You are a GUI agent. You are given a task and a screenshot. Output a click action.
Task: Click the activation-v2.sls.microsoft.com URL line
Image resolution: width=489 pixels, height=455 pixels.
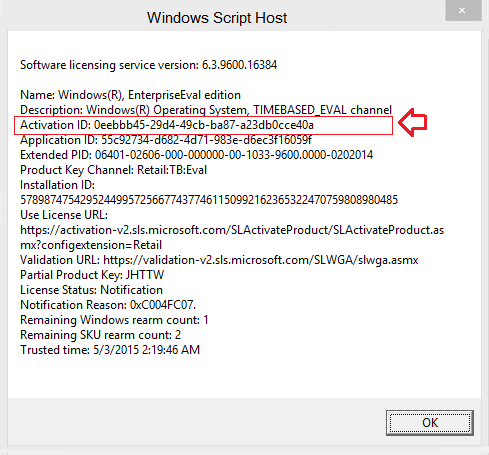(232, 230)
